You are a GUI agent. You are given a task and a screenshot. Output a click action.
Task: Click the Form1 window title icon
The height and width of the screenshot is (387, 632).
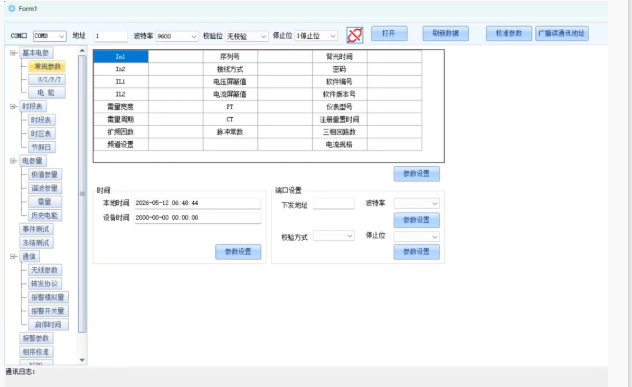(x=12, y=8)
